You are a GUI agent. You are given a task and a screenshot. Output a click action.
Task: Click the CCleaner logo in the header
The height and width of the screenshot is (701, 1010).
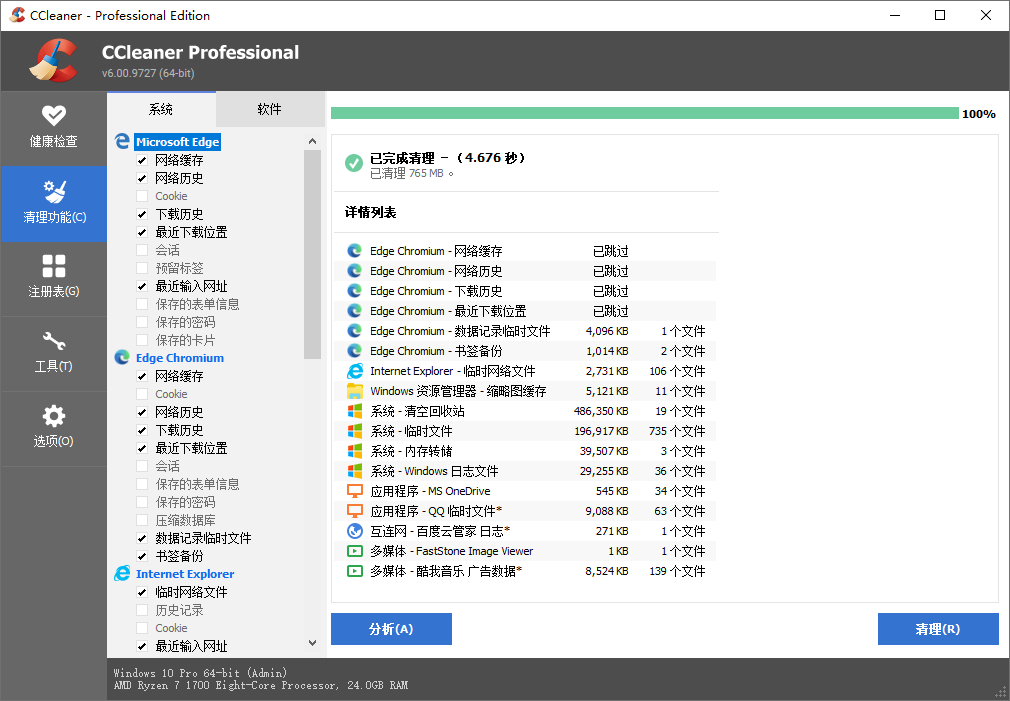[54, 61]
